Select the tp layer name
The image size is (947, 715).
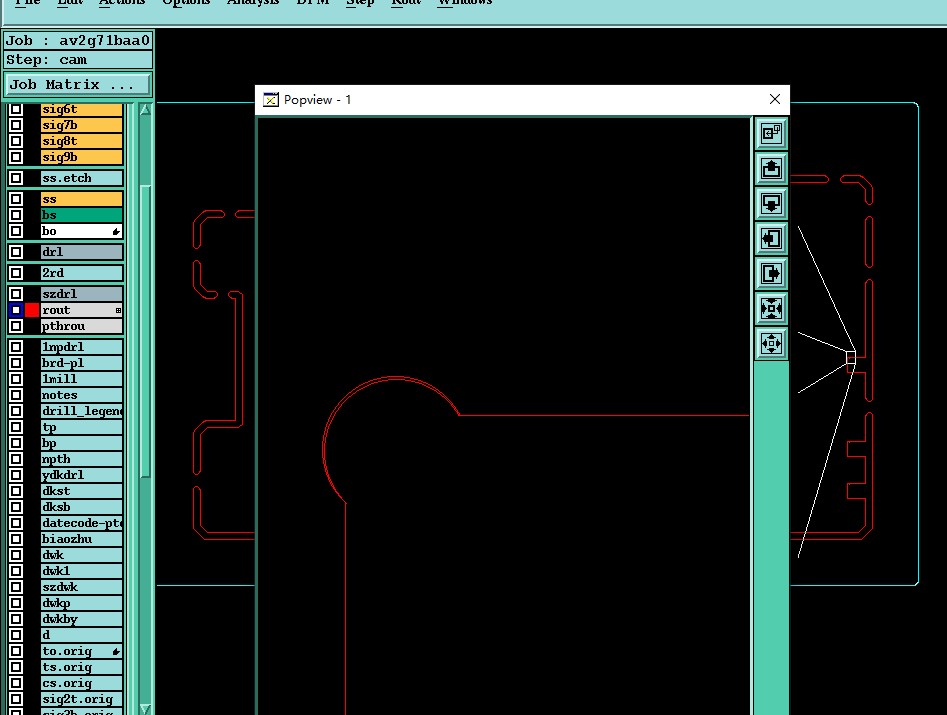point(82,427)
